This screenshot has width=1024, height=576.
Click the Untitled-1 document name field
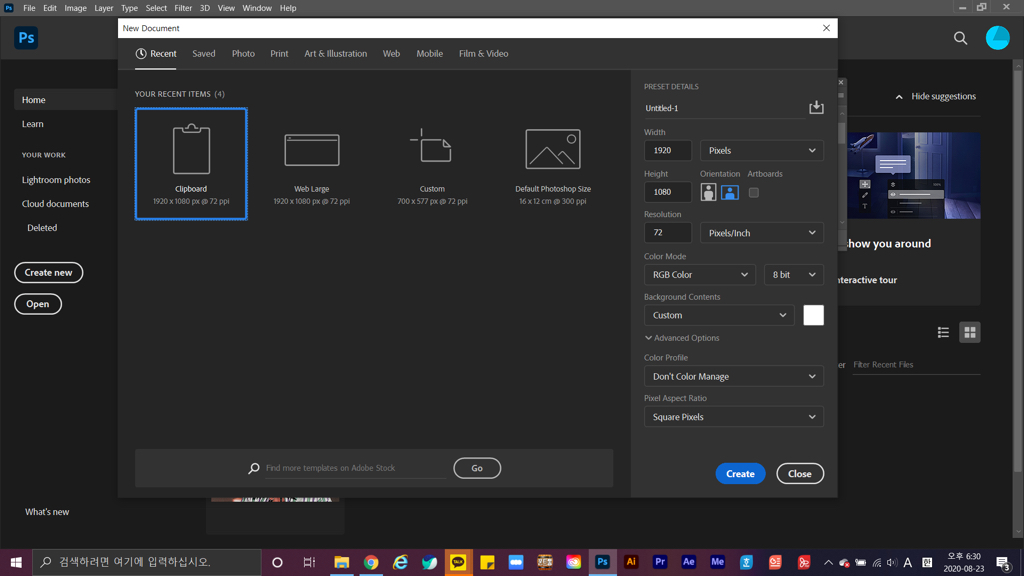pos(724,108)
